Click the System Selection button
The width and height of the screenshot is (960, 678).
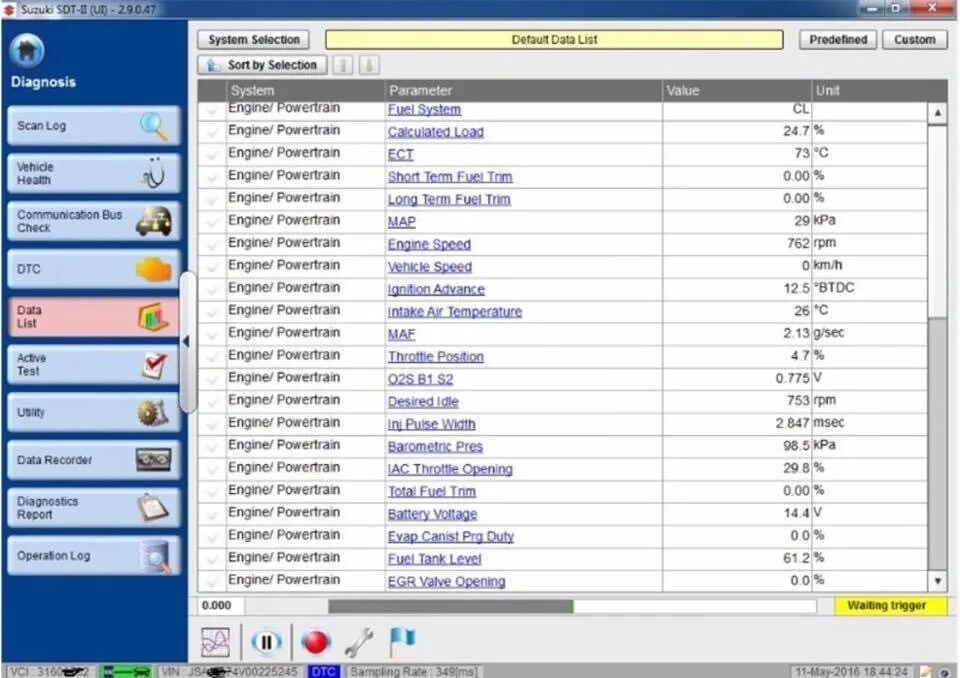tap(253, 40)
